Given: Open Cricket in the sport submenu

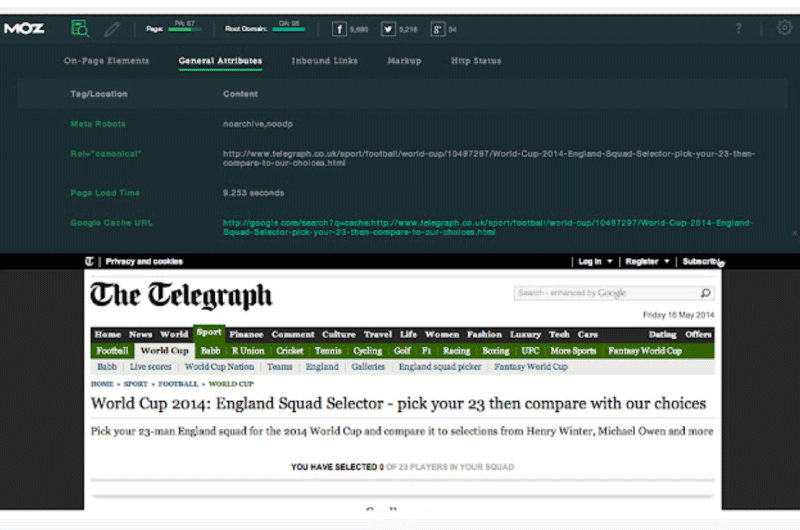Looking at the screenshot, I should (290, 351).
